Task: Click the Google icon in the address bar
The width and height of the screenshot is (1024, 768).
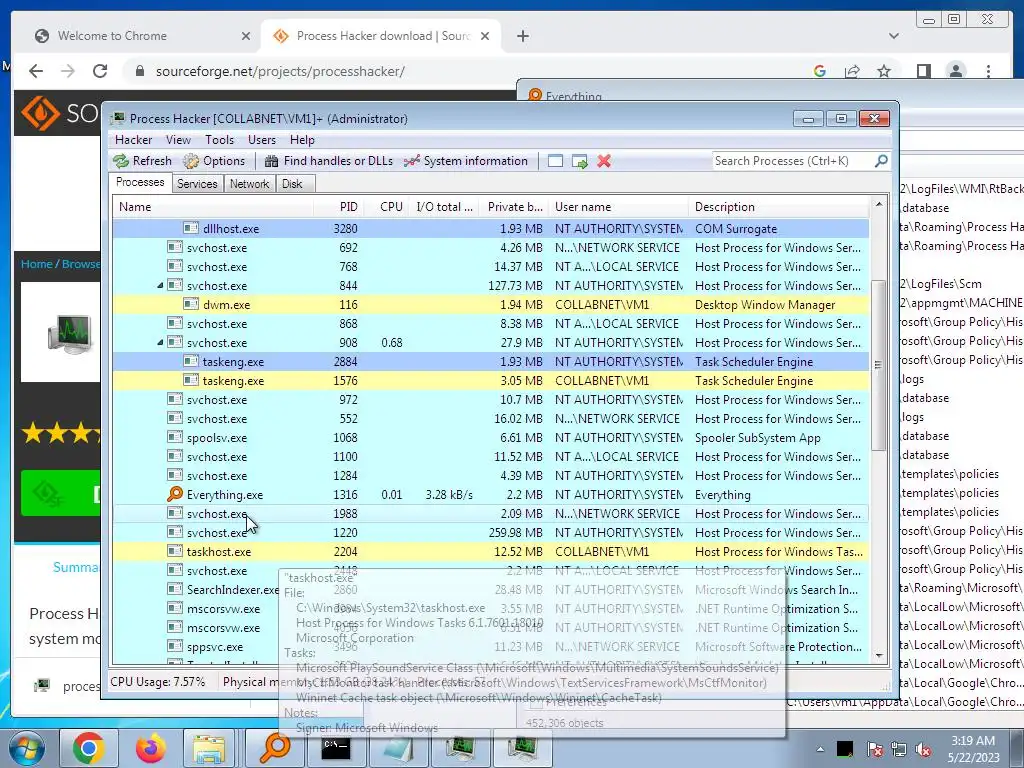Action: click(820, 71)
